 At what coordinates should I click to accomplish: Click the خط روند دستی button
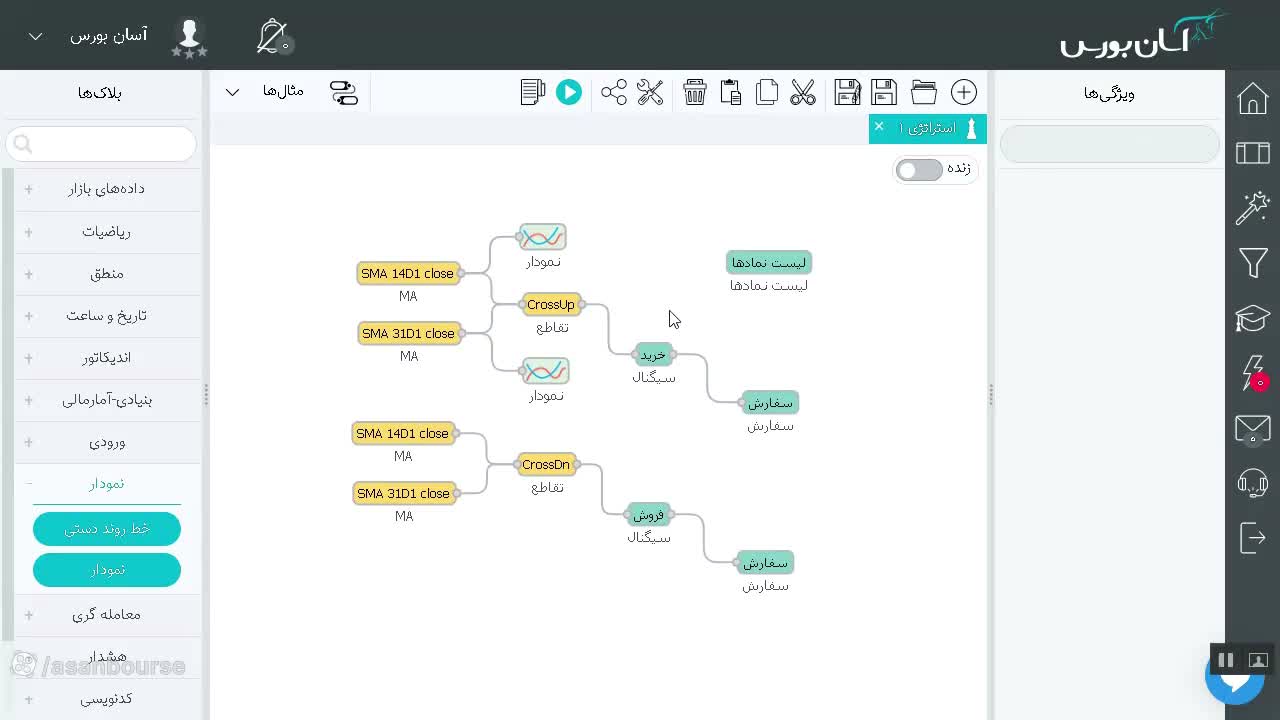(107, 529)
